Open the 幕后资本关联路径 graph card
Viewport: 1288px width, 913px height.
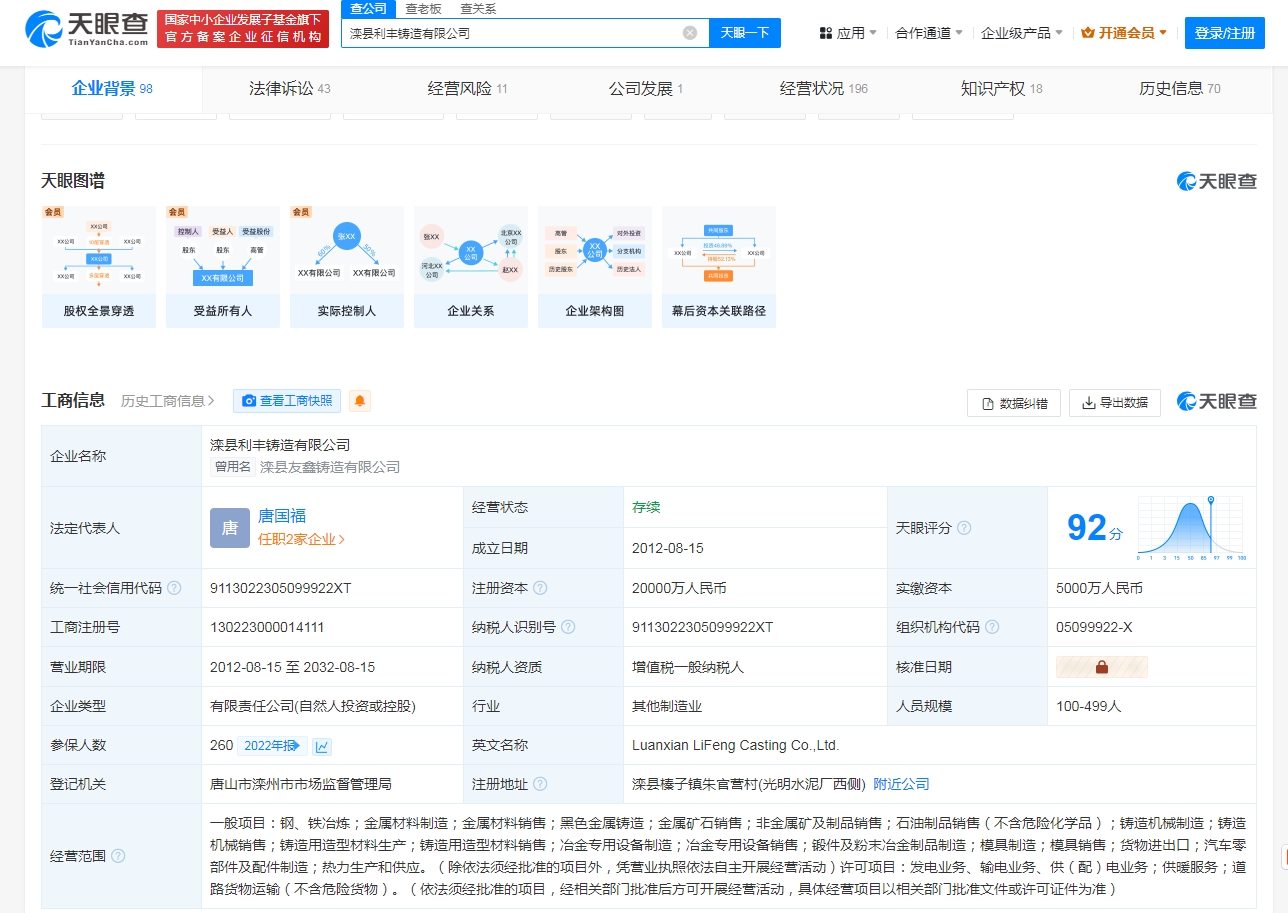pos(719,267)
